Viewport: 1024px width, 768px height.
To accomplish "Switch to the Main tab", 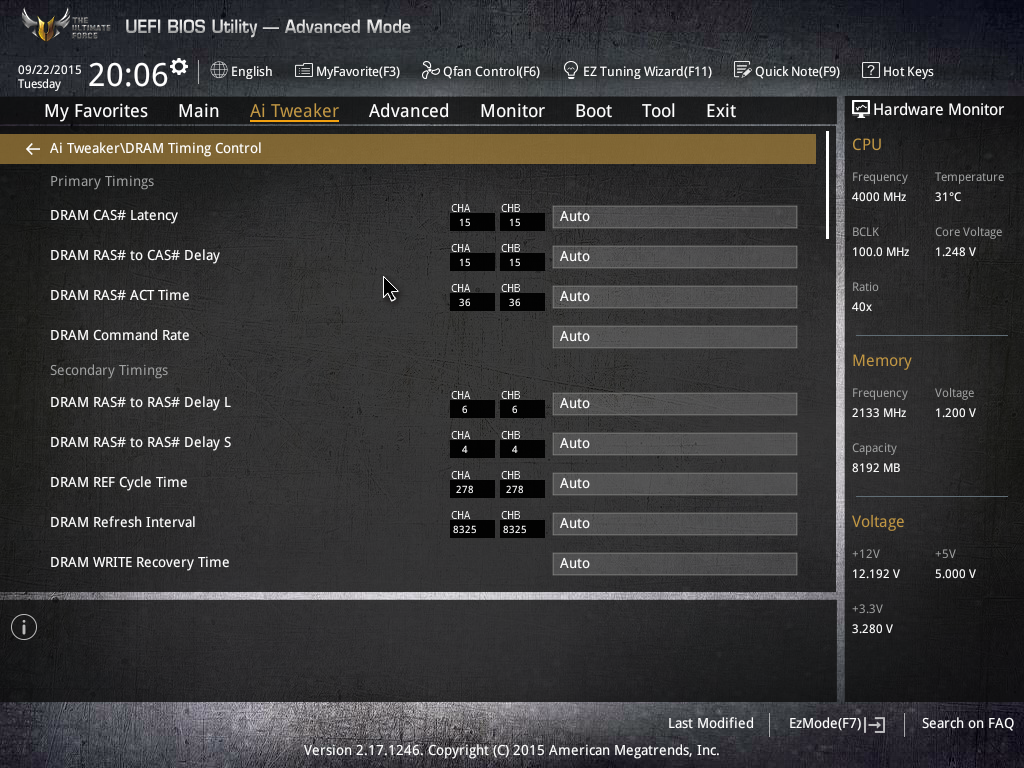I will pos(199,110).
